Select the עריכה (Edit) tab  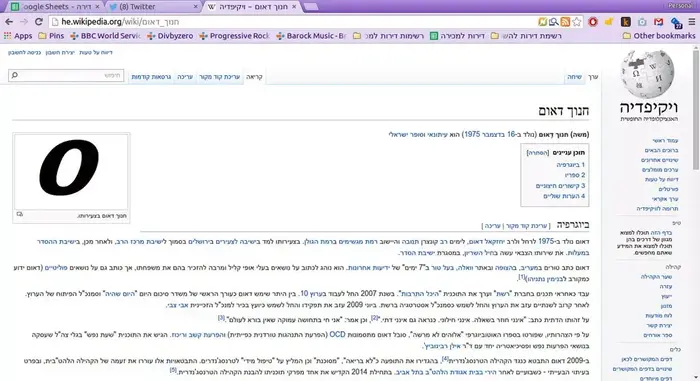coord(185,77)
